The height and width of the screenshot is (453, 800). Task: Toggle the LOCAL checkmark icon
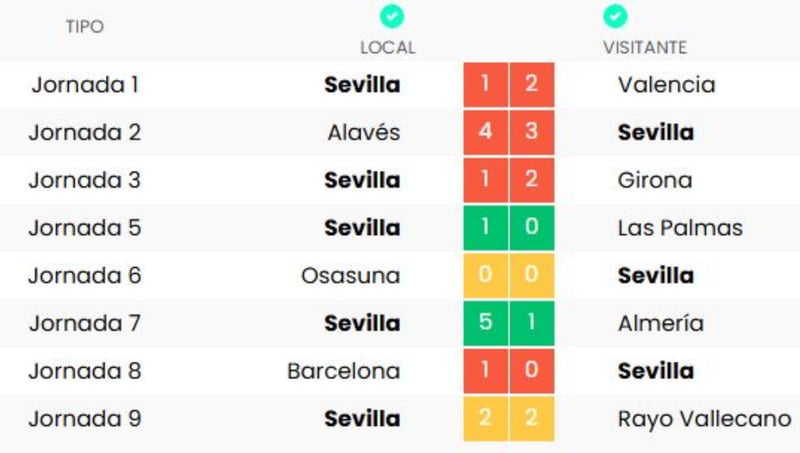pyautogui.click(x=392, y=17)
